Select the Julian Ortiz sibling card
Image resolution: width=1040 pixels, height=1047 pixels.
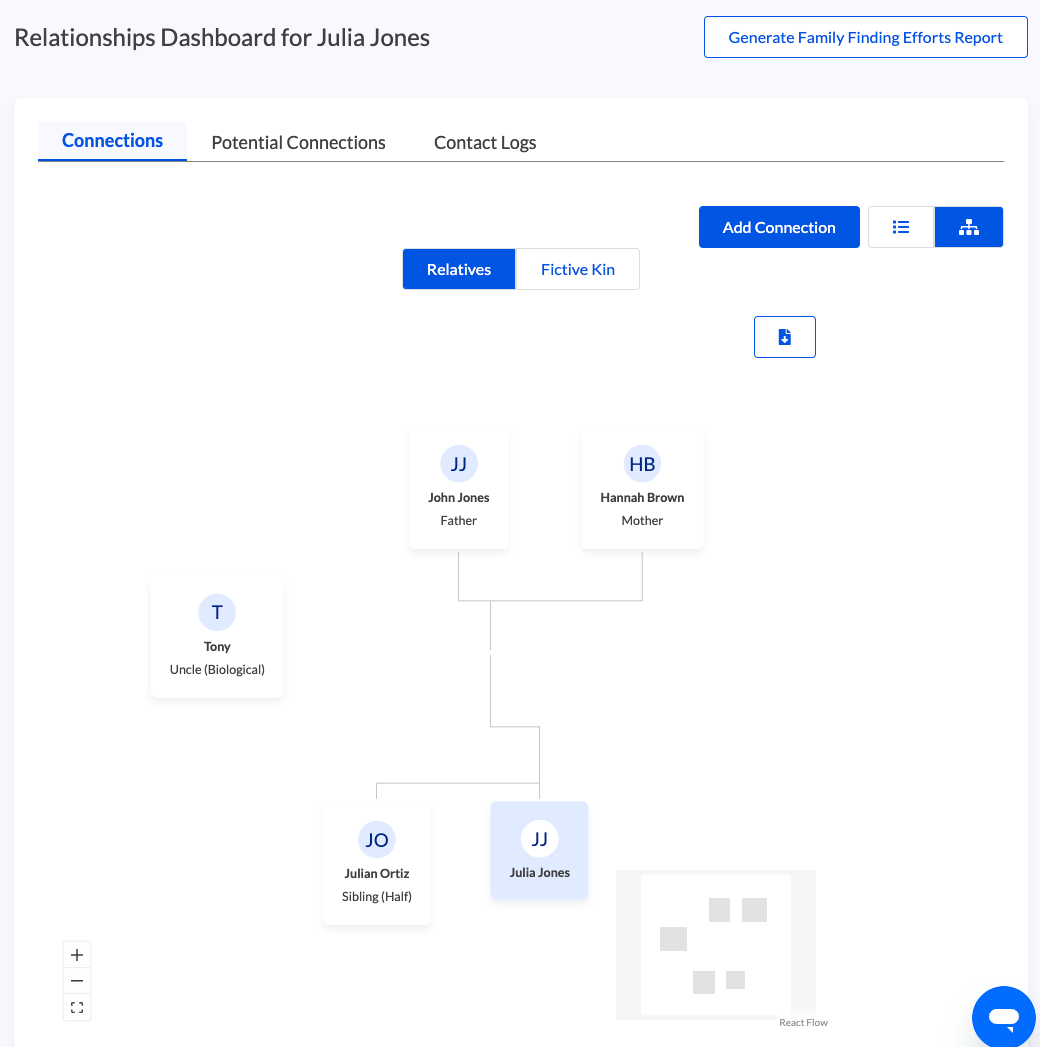click(x=377, y=865)
